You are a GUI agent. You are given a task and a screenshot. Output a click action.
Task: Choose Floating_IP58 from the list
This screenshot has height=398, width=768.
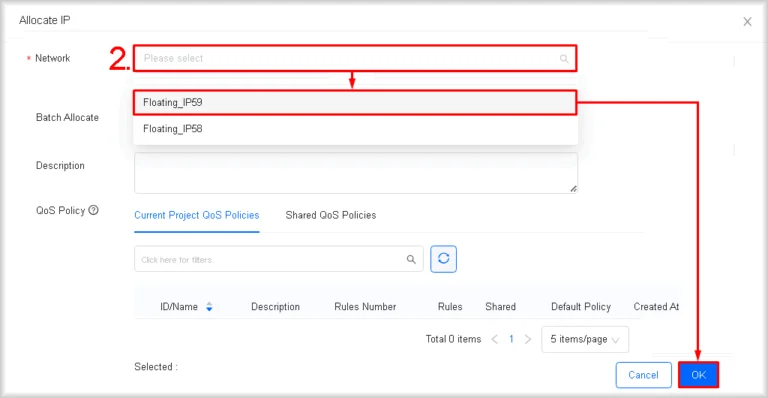tap(355, 129)
